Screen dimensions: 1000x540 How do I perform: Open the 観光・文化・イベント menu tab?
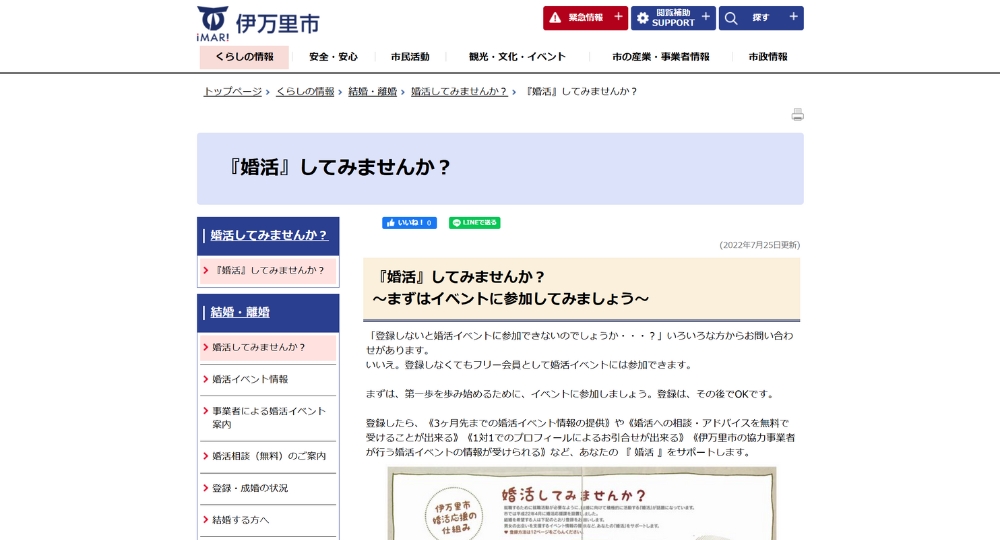(x=517, y=57)
